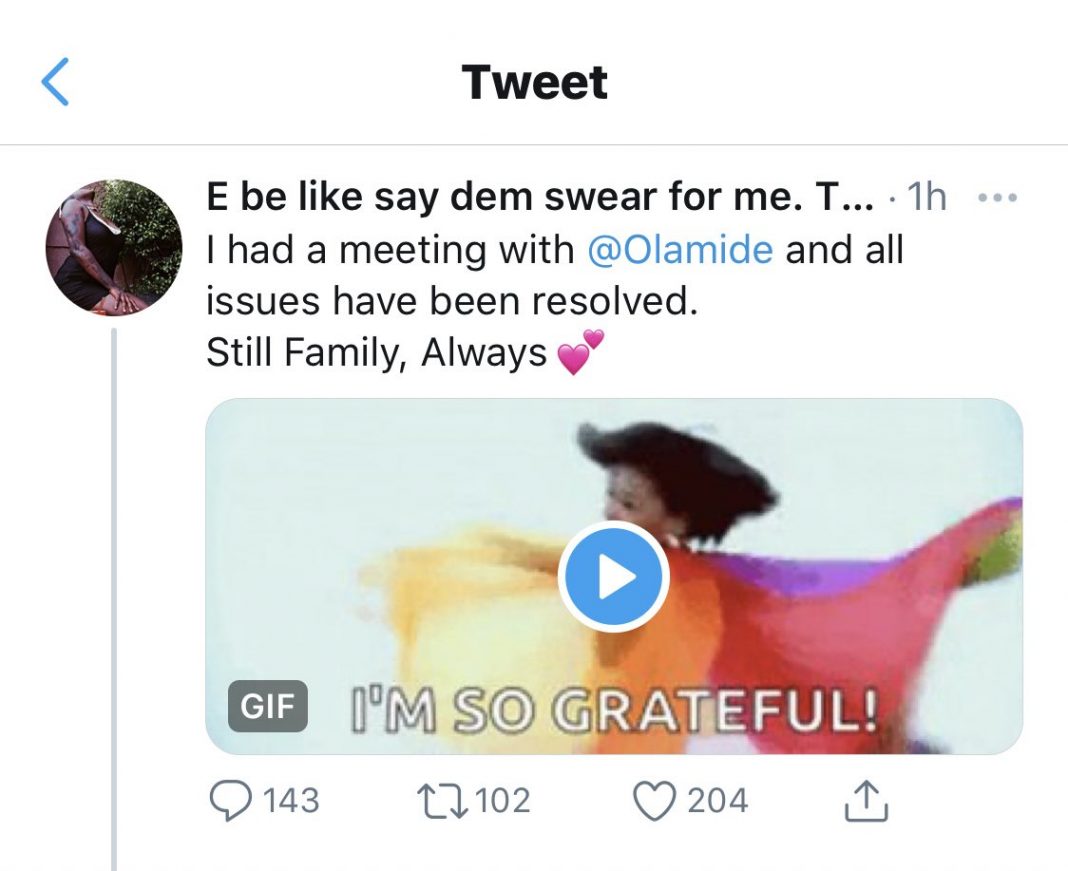
Task: Click the 1h timestamp
Action: pyautogui.click(x=924, y=198)
